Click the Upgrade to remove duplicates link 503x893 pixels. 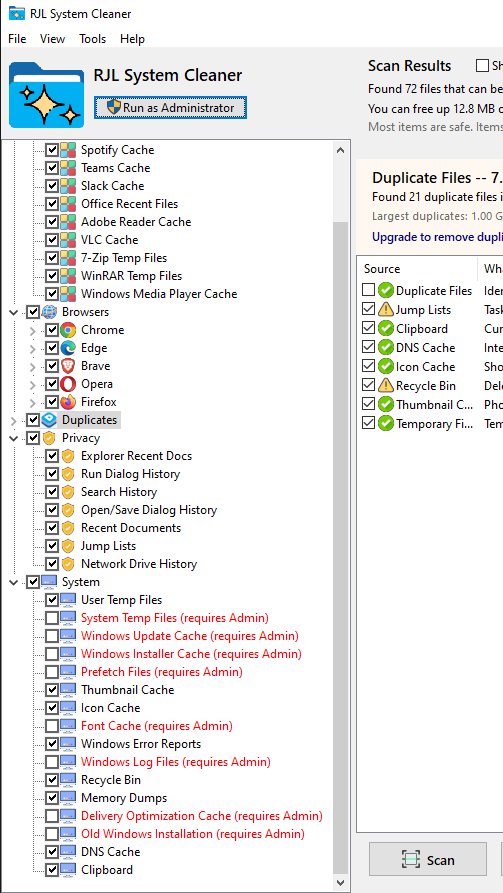pos(437,237)
